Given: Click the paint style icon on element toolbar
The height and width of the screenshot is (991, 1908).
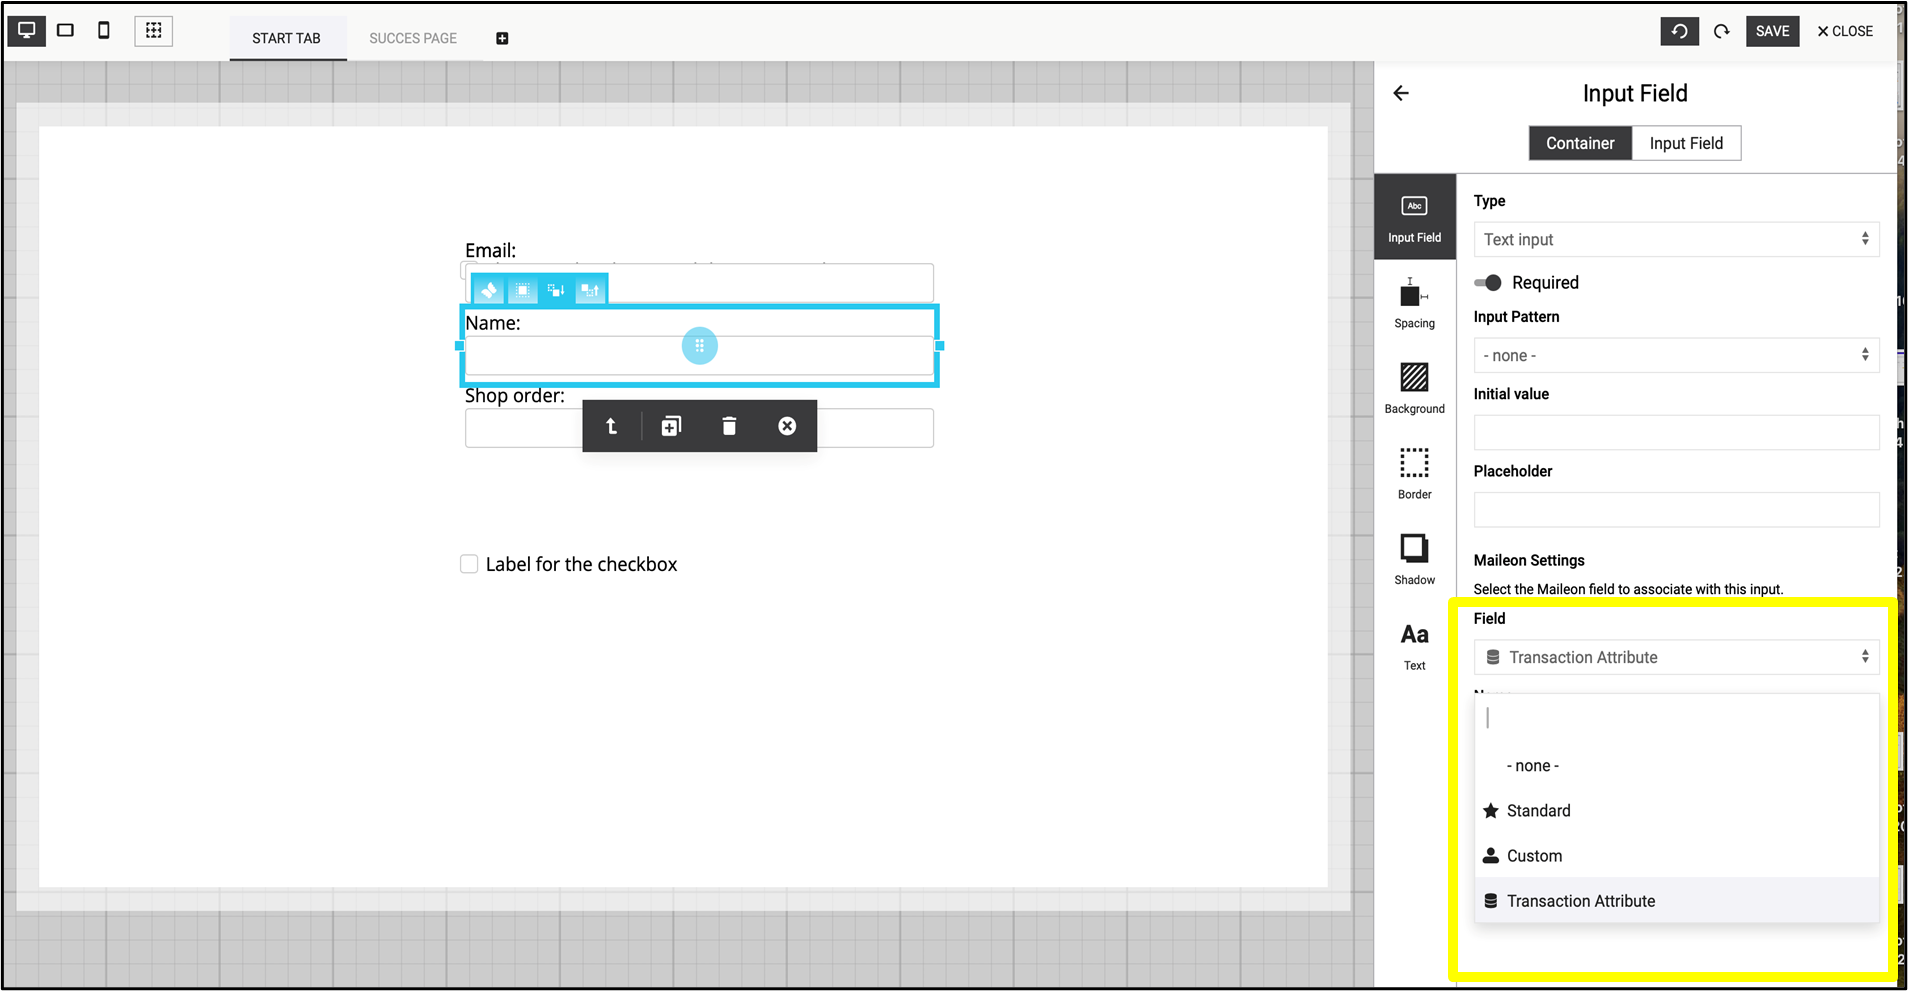Looking at the screenshot, I should 489,290.
